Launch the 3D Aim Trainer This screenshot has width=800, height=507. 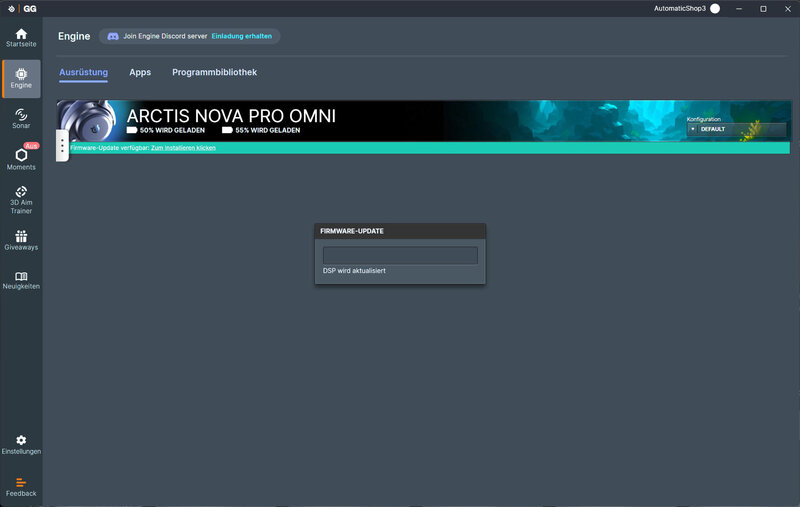pyautogui.click(x=21, y=200)
